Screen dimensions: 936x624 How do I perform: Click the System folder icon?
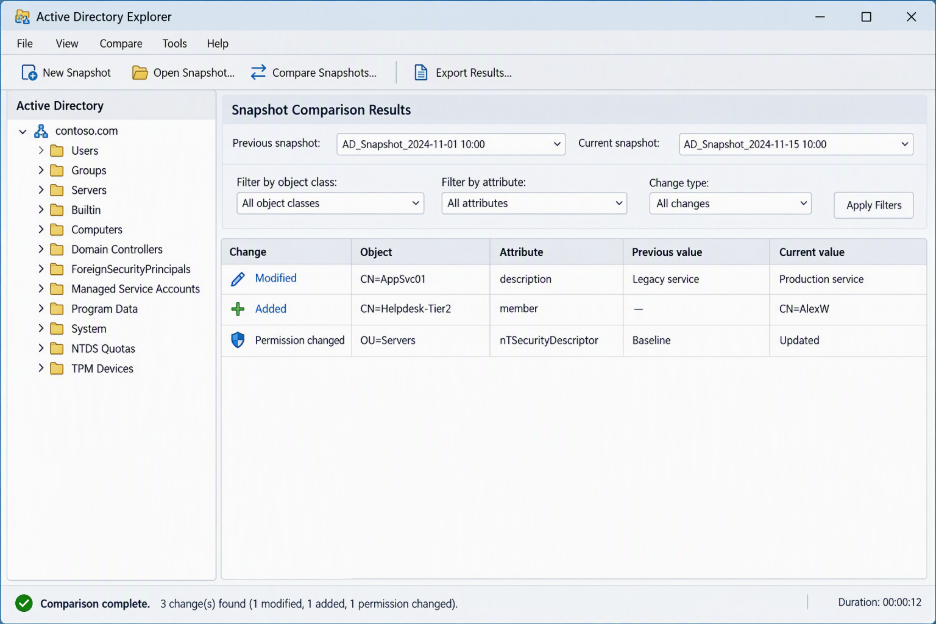click(x=57, y=329)
